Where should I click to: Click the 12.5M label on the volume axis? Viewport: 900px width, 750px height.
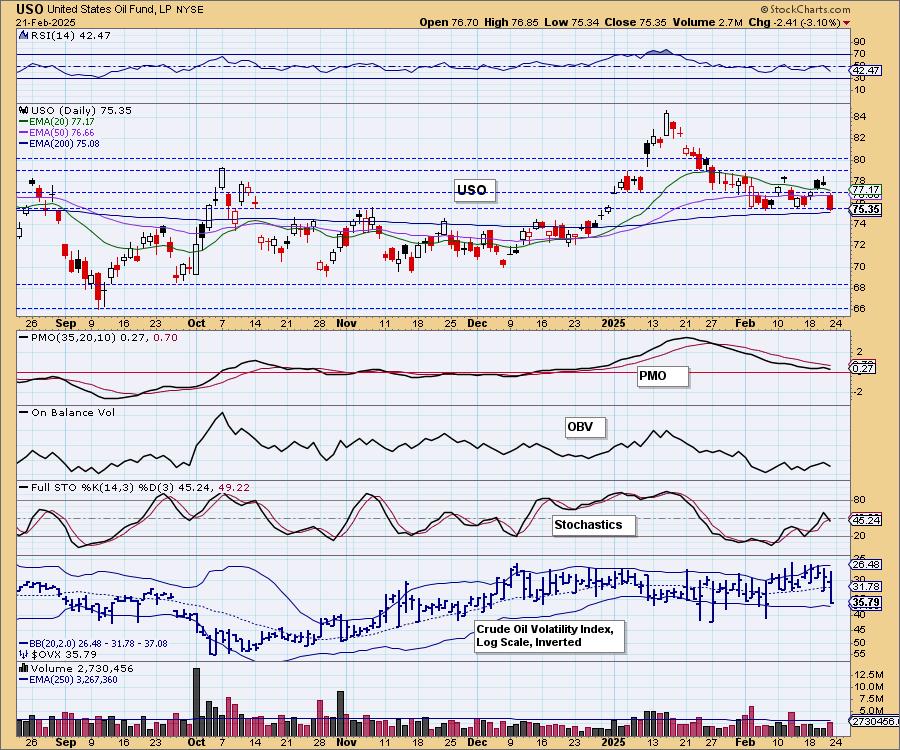click(x=868, y=674)
